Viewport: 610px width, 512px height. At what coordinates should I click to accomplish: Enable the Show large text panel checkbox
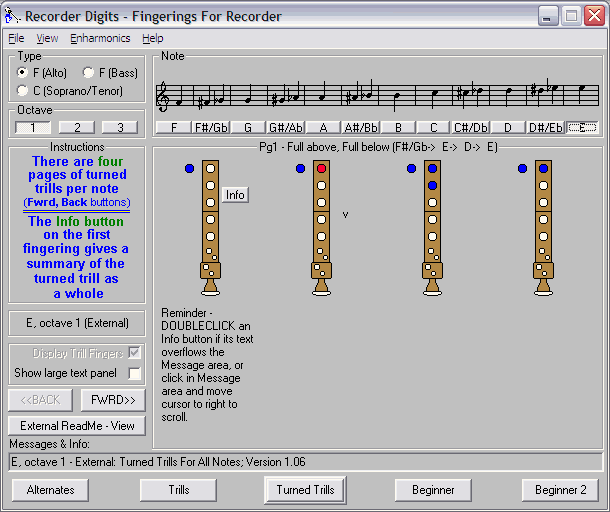(x=134, y=373)
